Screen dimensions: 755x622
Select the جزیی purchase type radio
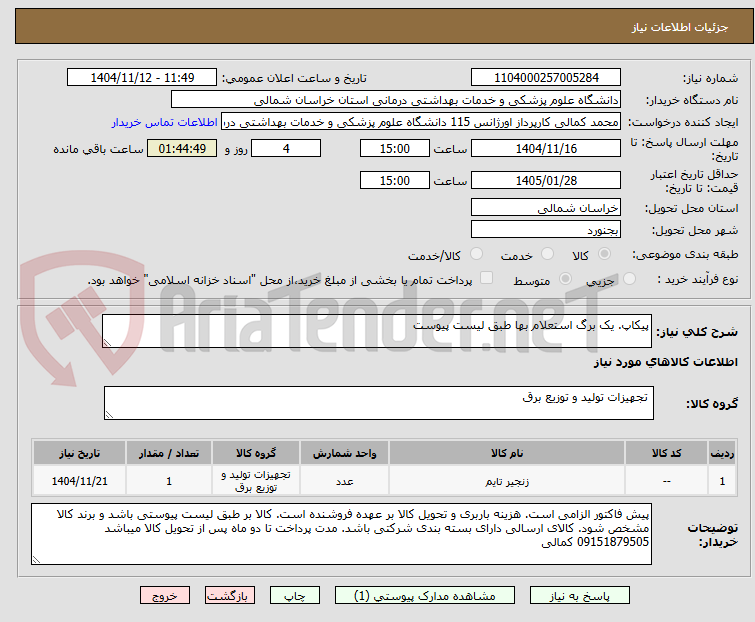pos(629,279)
